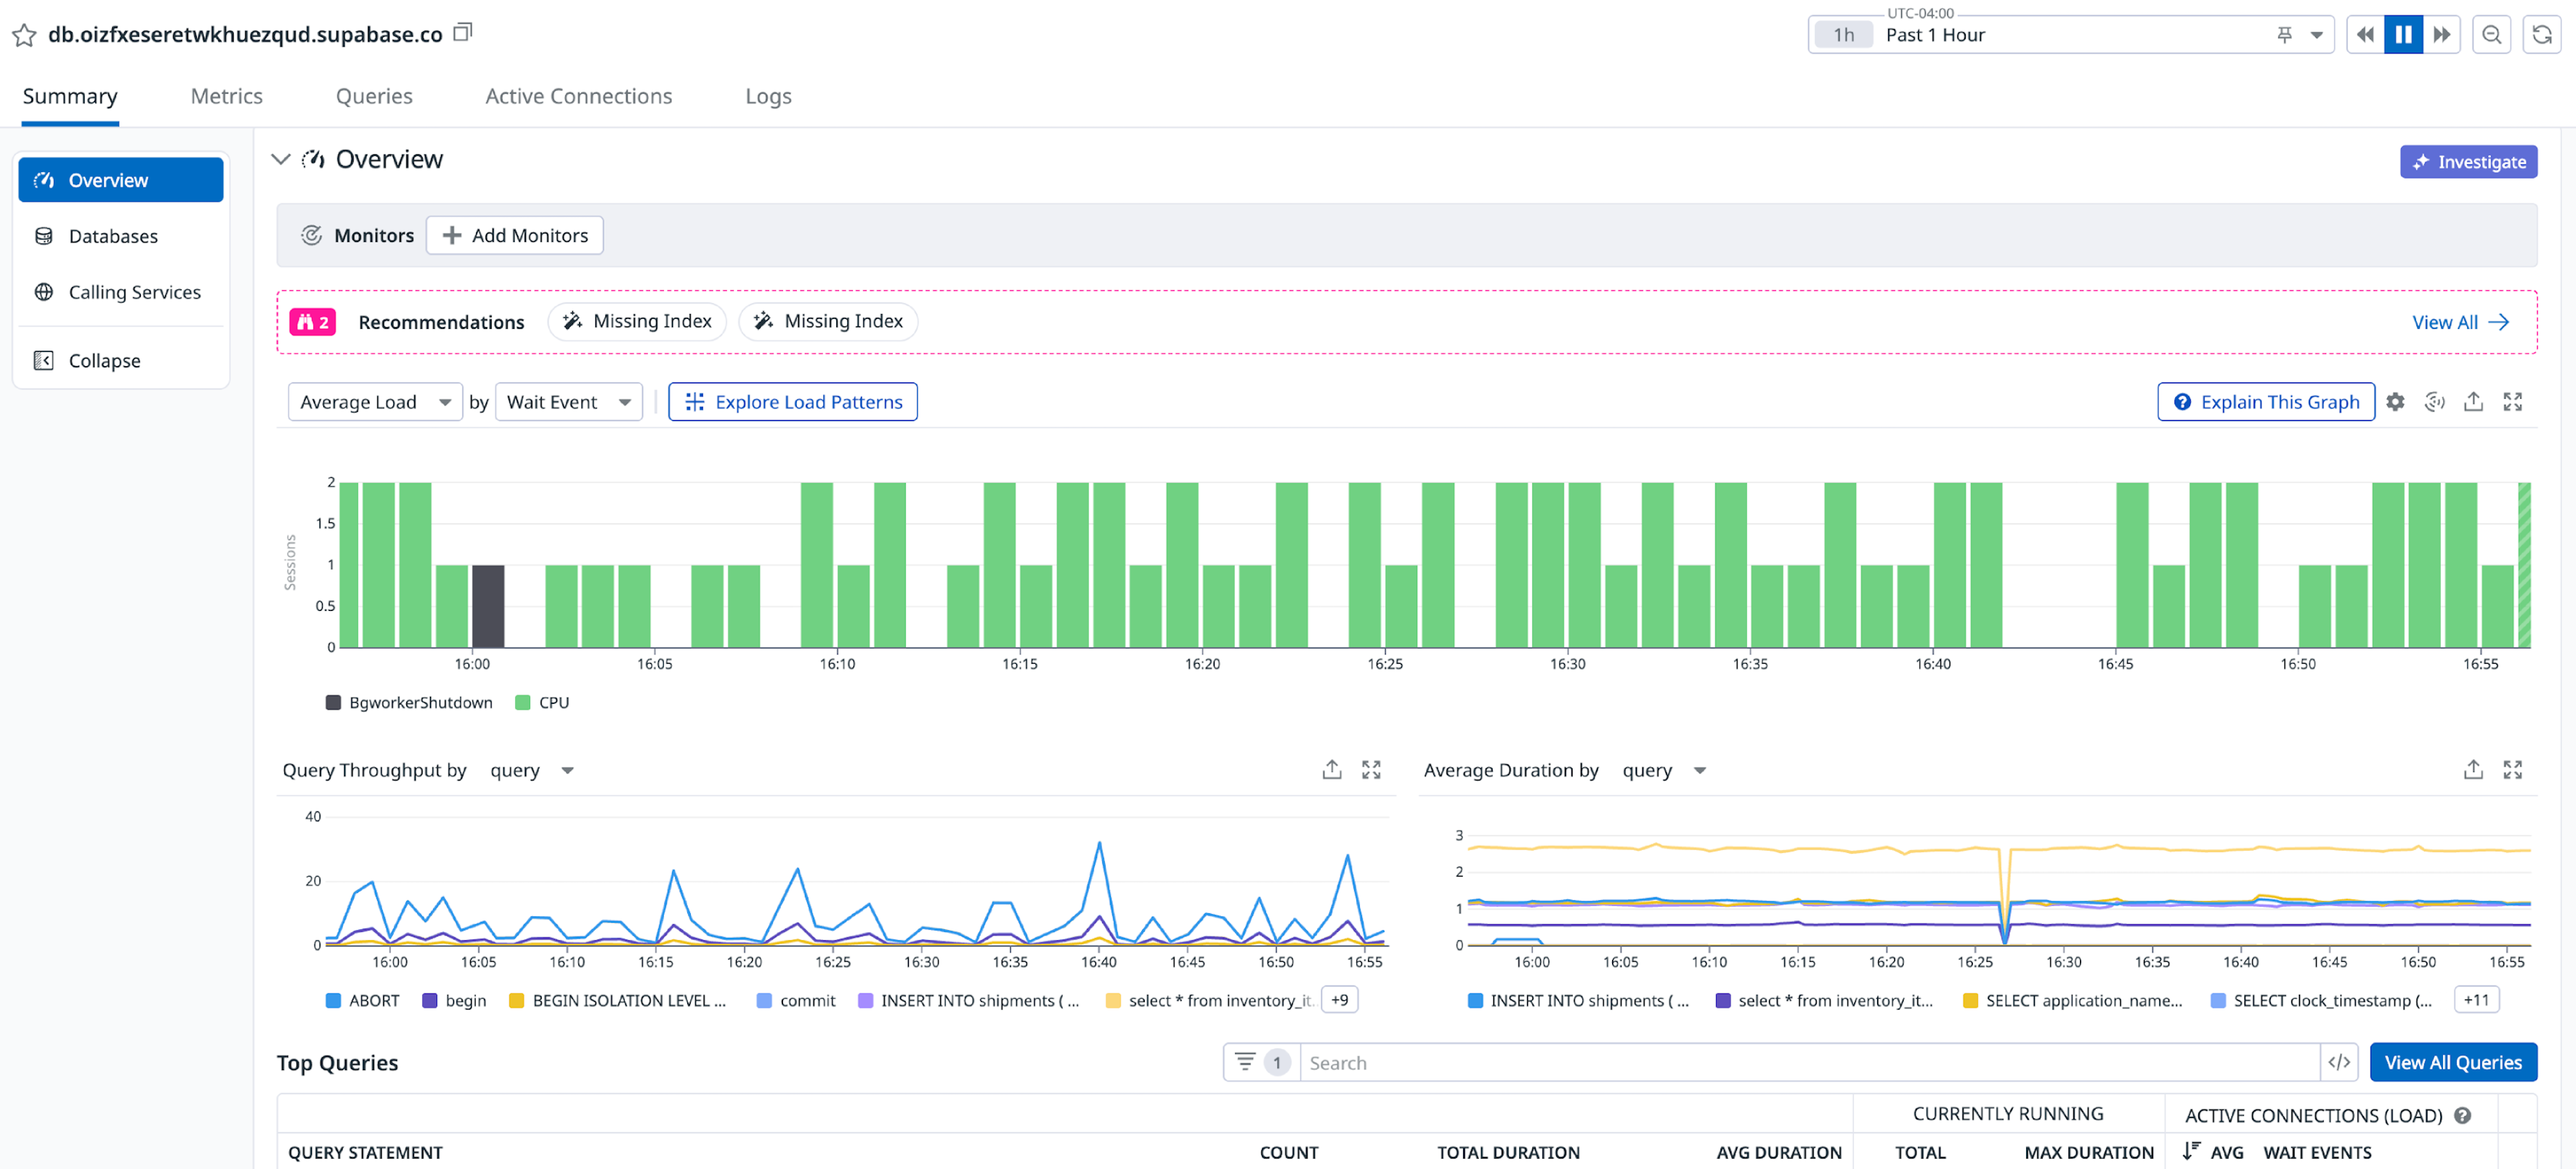
Task: Click the 1h time shortcut badge
Action: point(1843,35)
